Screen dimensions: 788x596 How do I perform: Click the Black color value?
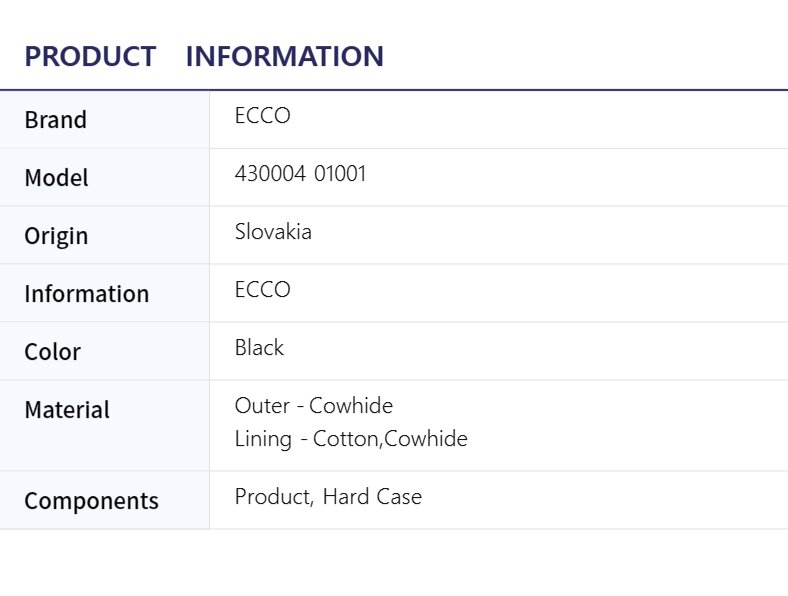[259, 348]
